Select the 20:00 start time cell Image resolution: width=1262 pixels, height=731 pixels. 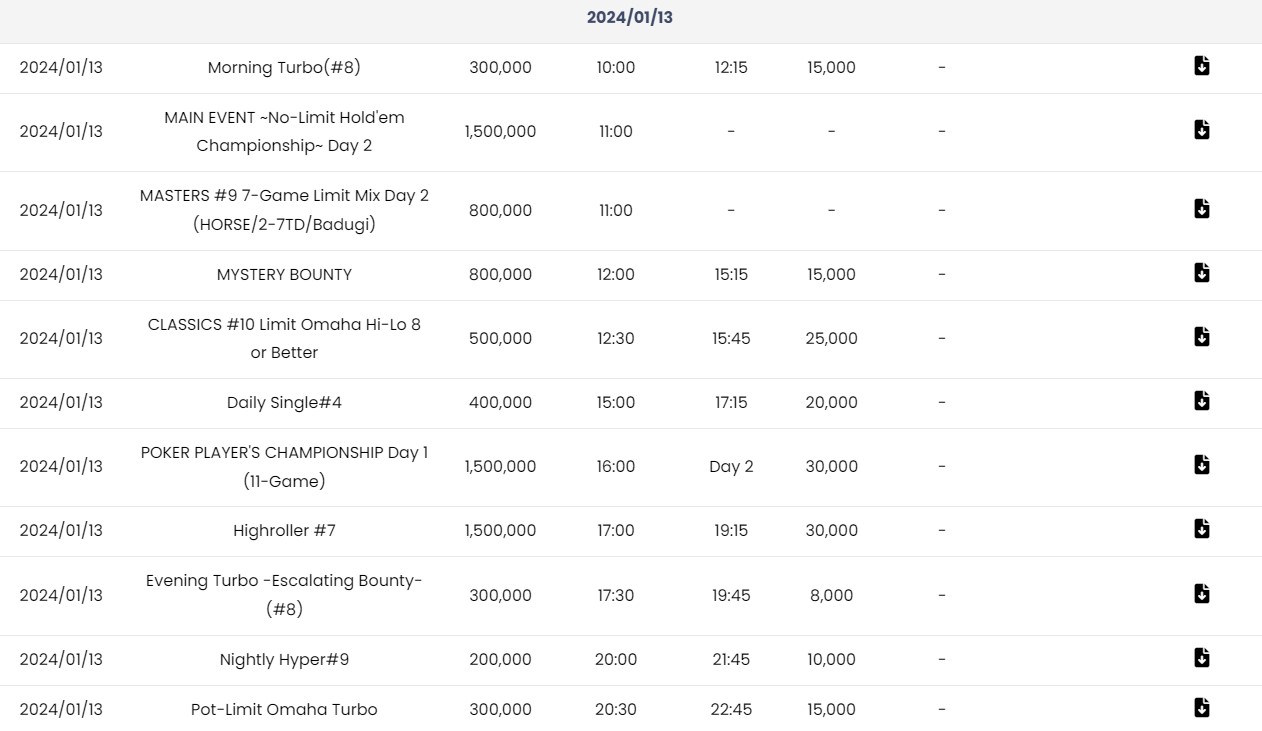(616, 659)
